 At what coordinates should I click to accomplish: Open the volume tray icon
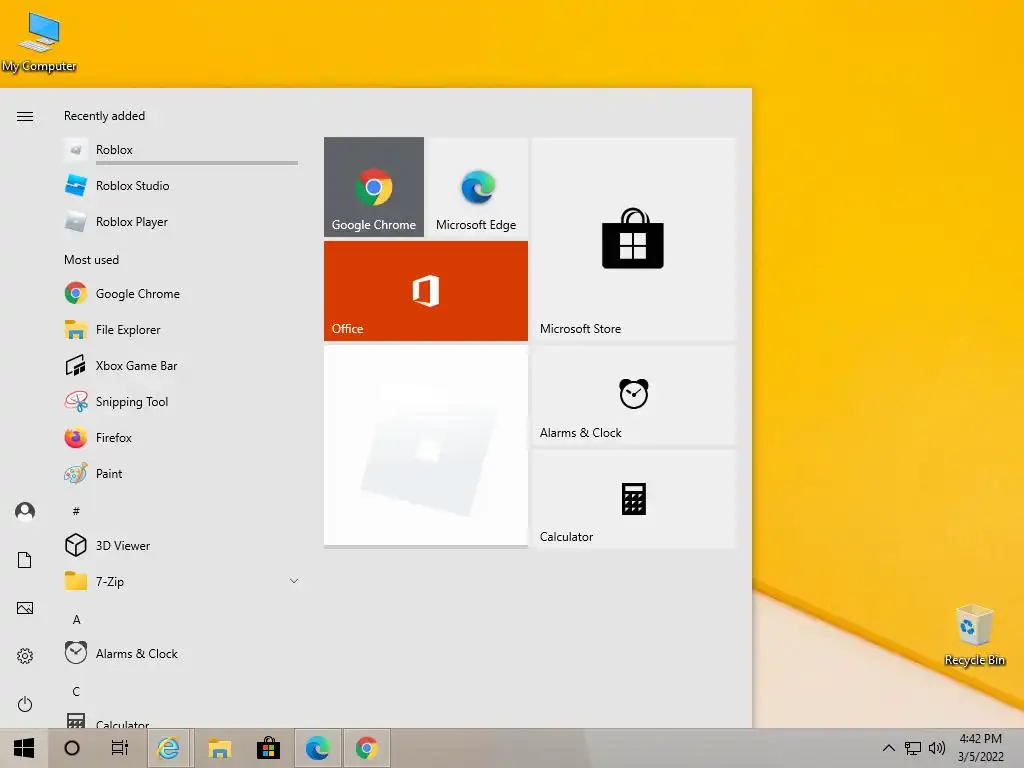936,748
